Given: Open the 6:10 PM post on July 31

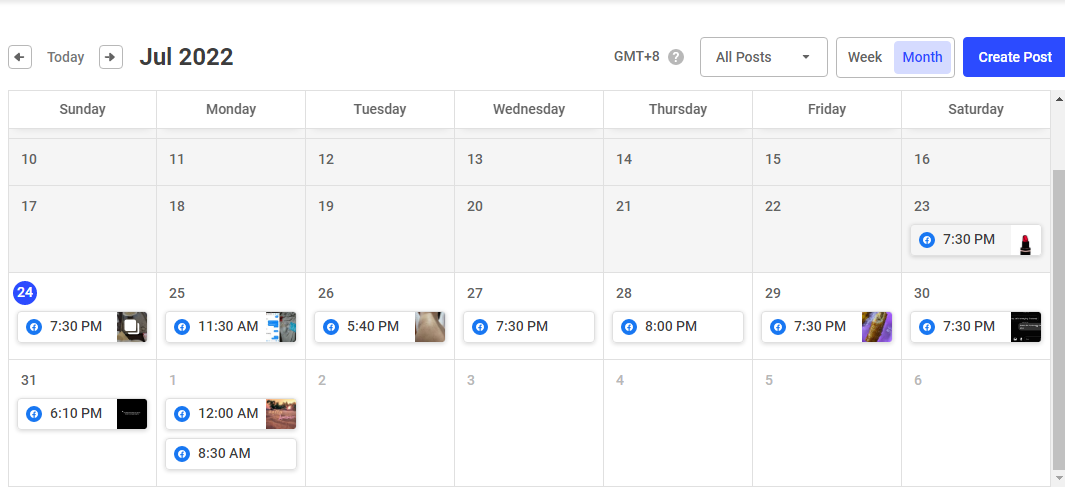Looking at the screenshot, I should 76,413.
